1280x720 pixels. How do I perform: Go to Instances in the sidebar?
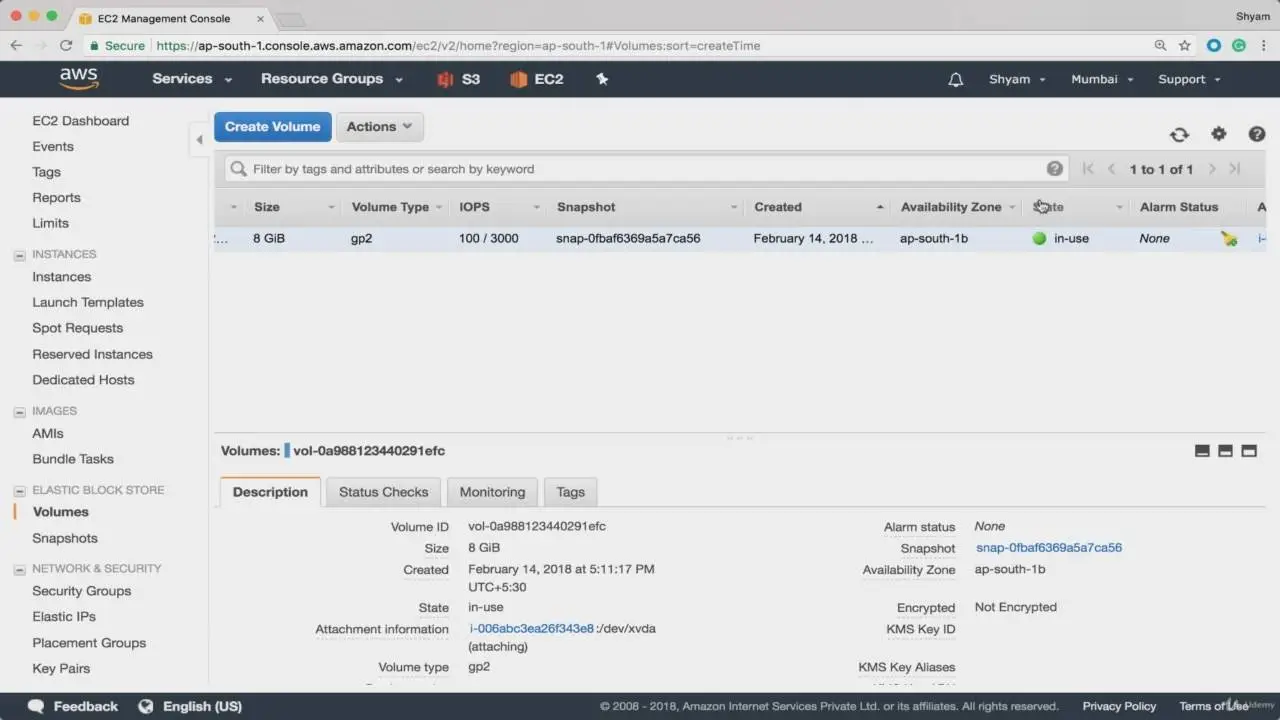tap(62, 277)
